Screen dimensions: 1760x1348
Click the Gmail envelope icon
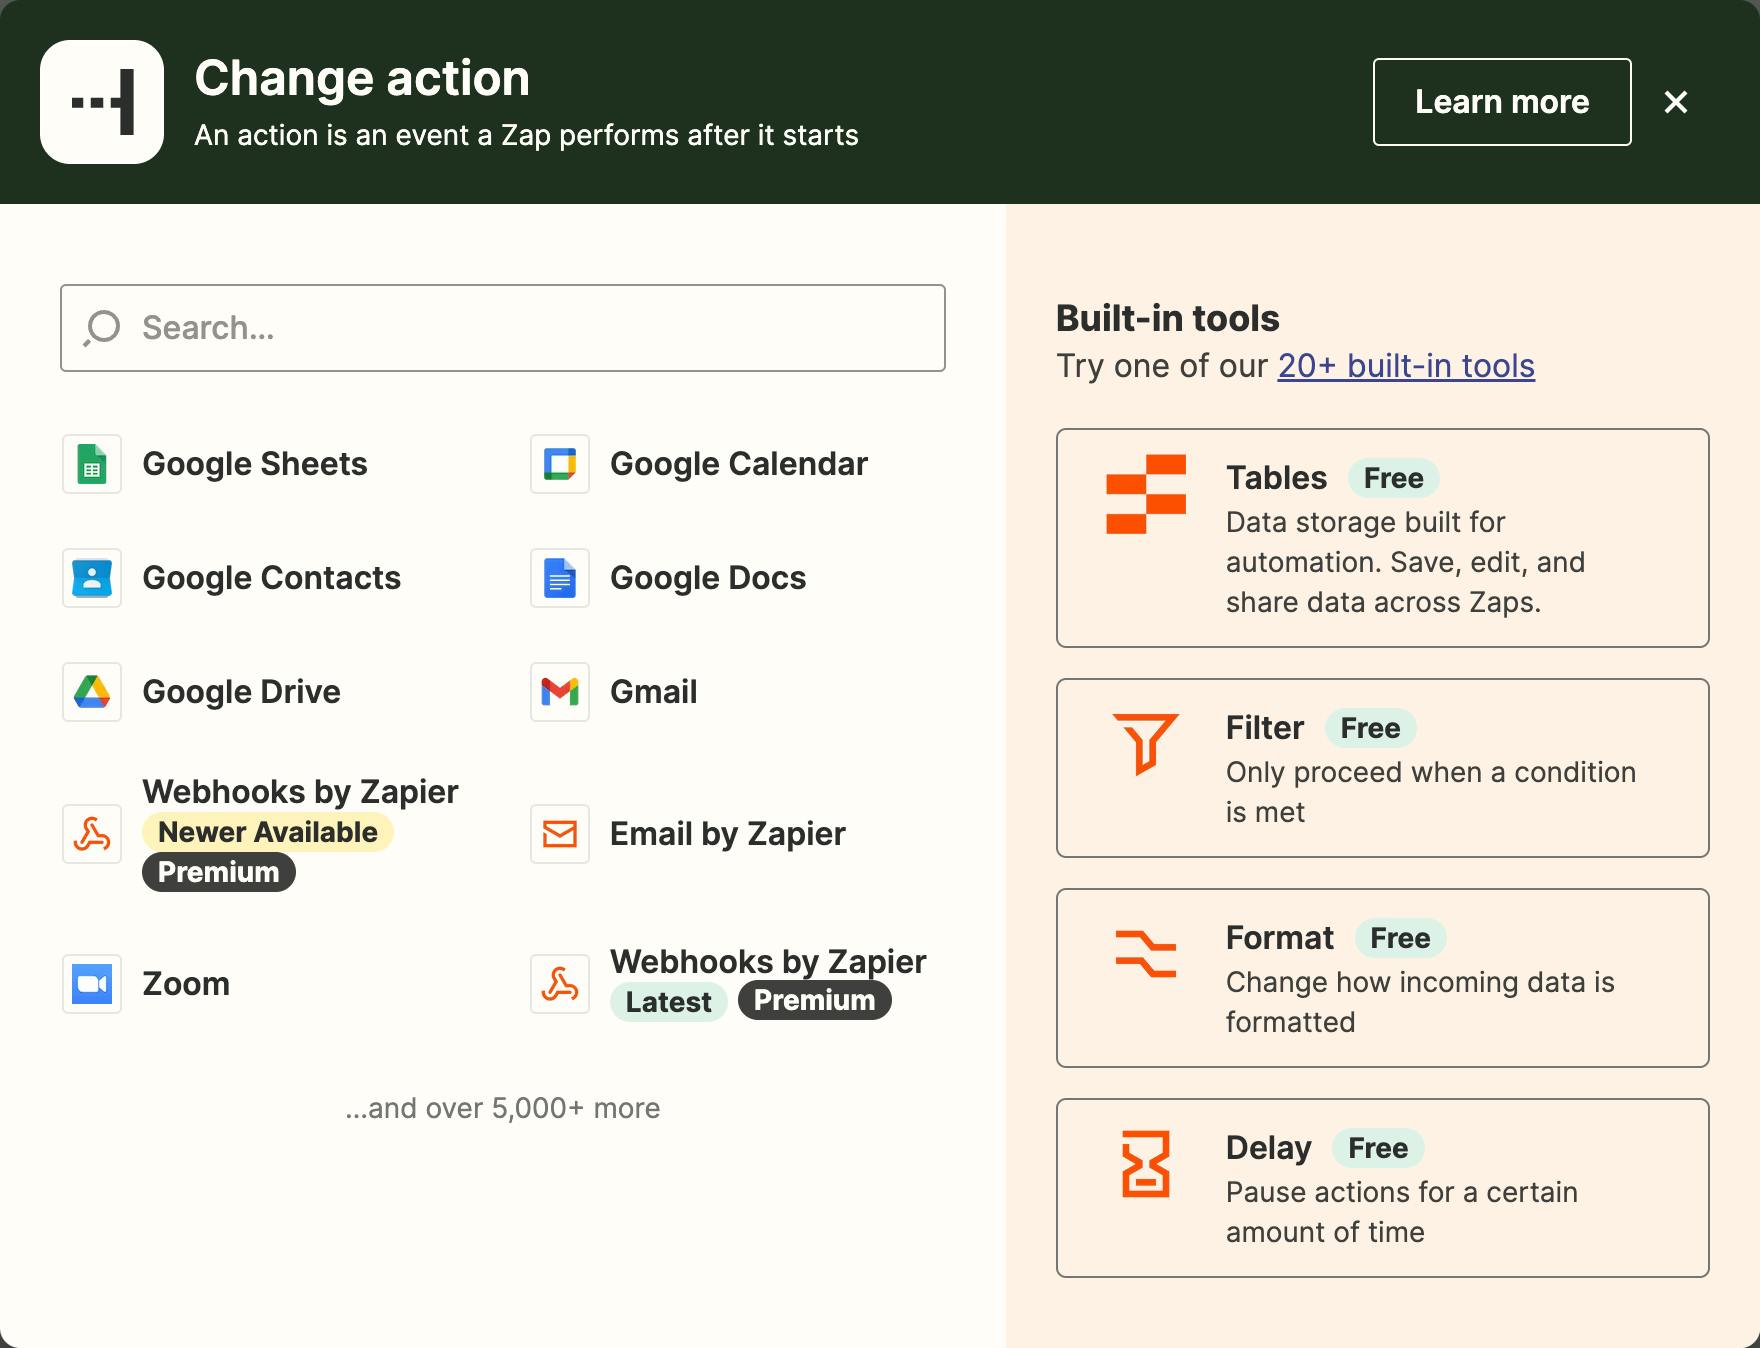560,692
